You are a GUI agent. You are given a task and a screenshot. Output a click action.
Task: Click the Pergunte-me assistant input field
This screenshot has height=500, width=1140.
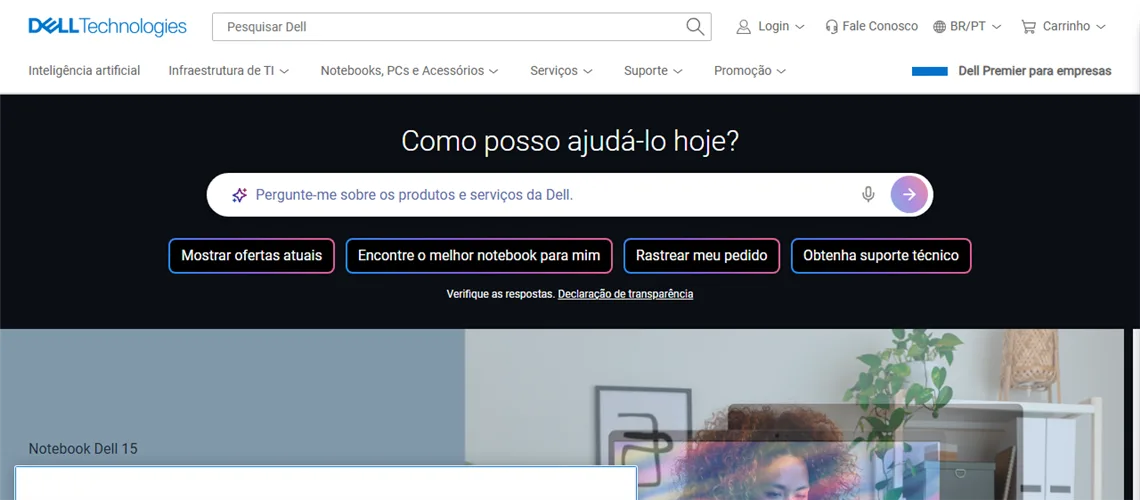pos(569,195)
